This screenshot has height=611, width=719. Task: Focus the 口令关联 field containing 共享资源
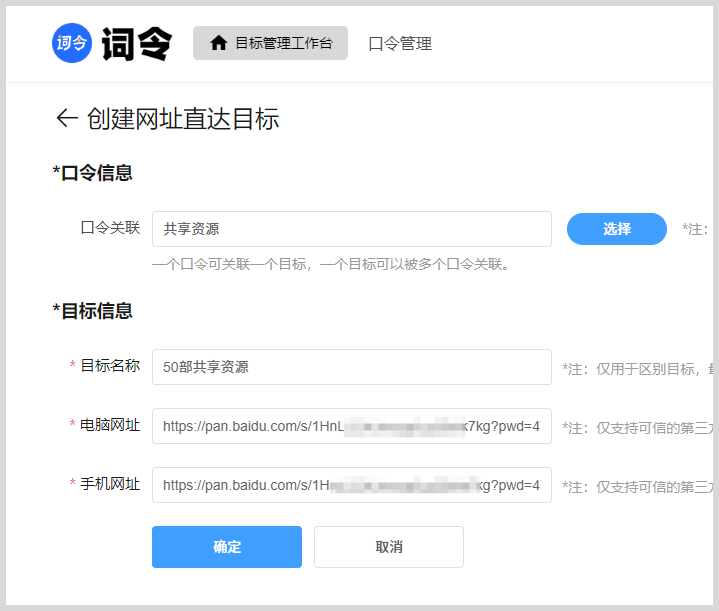351,229
